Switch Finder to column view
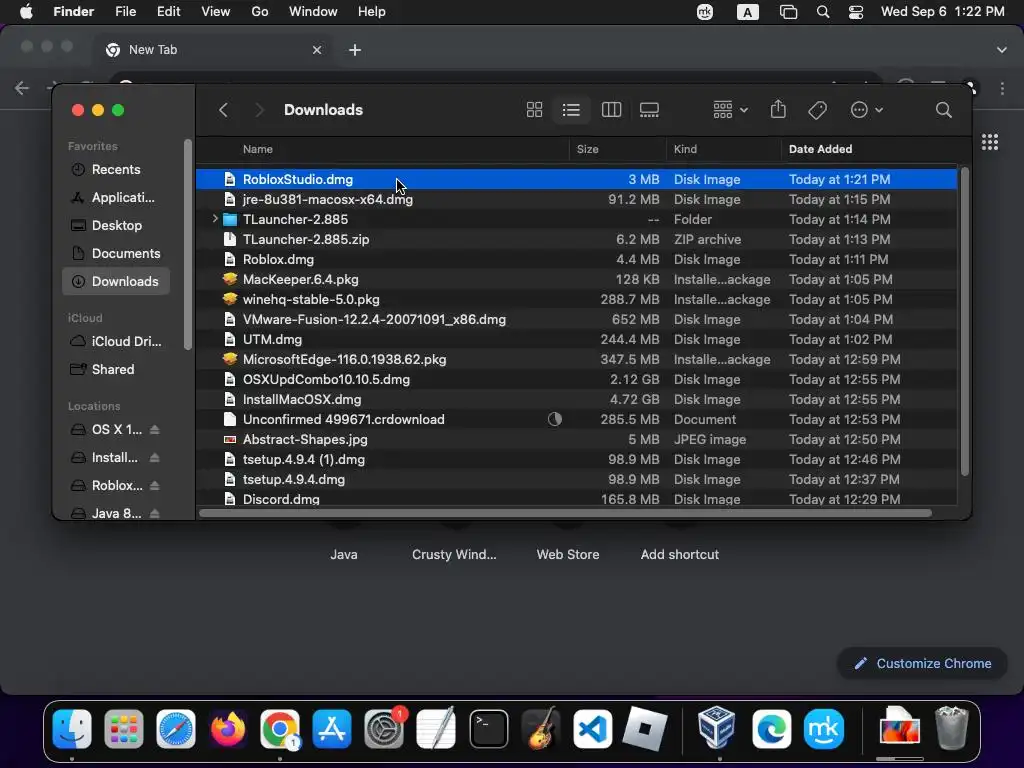 (611, 110)
